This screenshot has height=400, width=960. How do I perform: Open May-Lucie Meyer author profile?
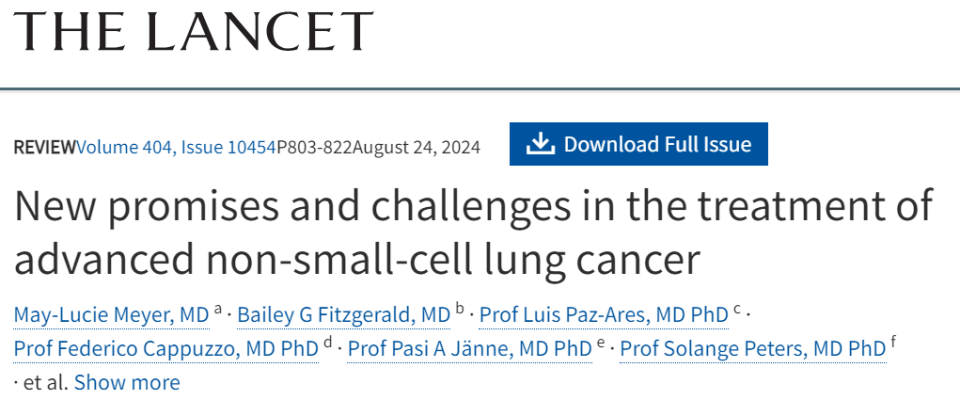click(111, 316)
